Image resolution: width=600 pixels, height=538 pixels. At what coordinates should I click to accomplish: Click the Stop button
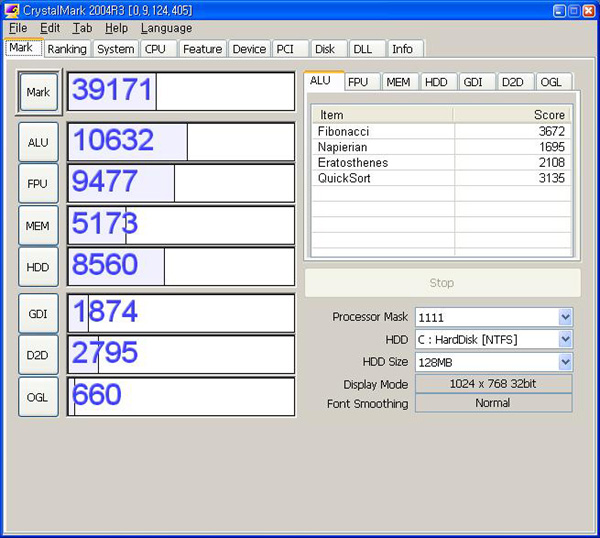pyautogui.click(x=442, y=283)
